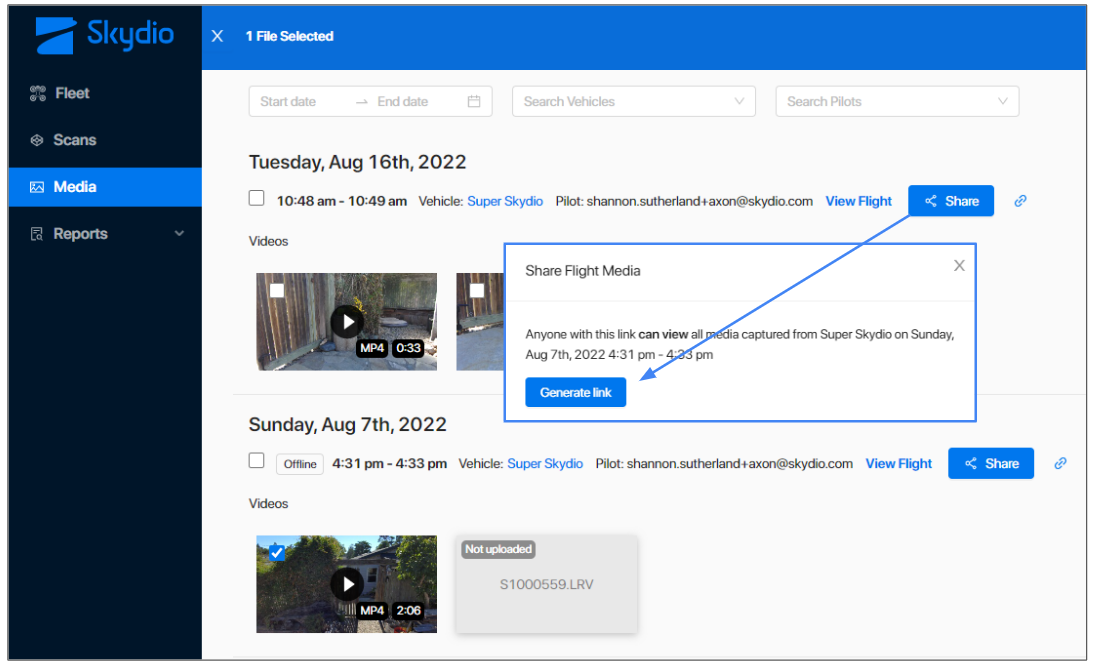Go to Fleet in the sidebar

pyautogui.click(x=72, y=93)
